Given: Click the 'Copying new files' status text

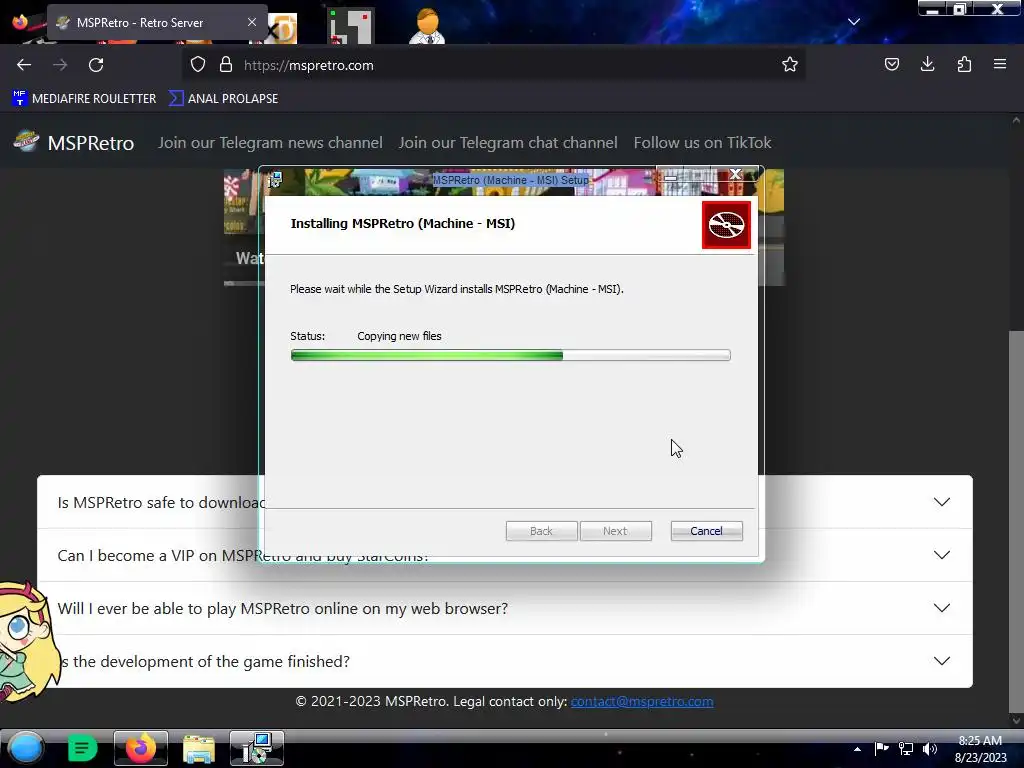Looking at the screenshot, I should pos(399,336).
